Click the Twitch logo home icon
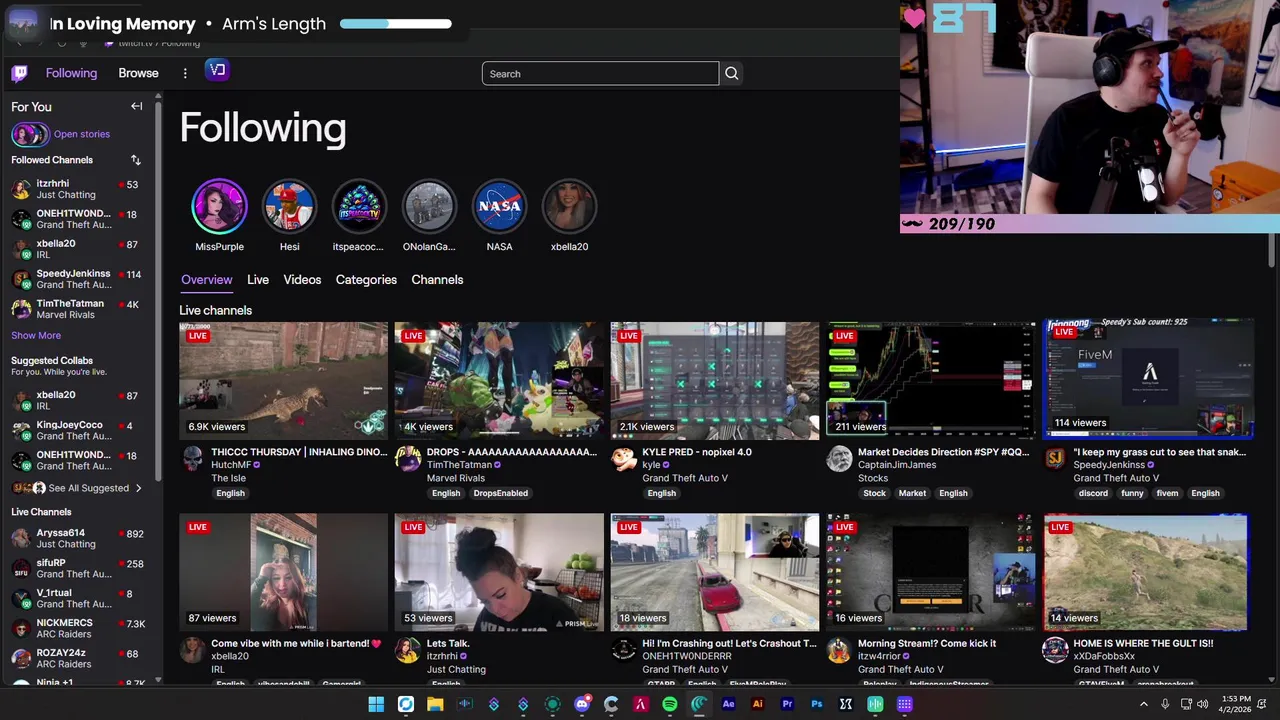The height and width of the screenshot is (720, 1280). point(19,73)
